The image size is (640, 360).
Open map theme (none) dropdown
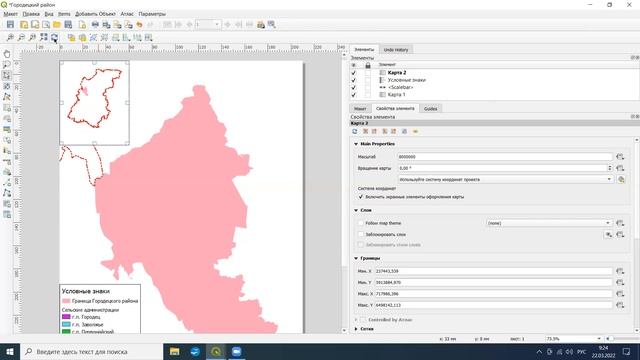549,223
